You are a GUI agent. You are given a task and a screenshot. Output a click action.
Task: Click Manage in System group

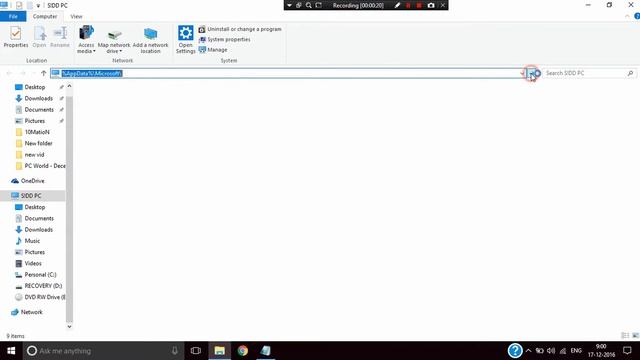point(213,50)
